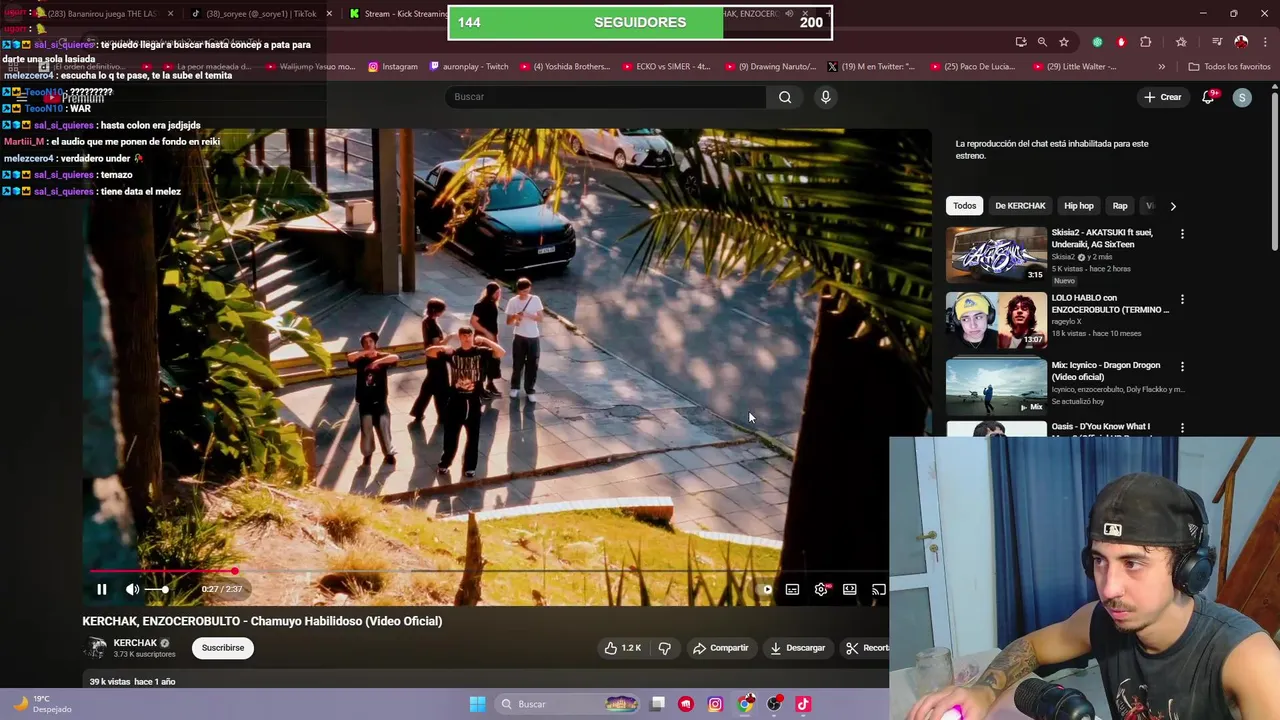Image resolution: width=1280 pixels, height=720 pixels.
Task: Select the Hip hop filter chip
Action: (x=1078, y=206)
